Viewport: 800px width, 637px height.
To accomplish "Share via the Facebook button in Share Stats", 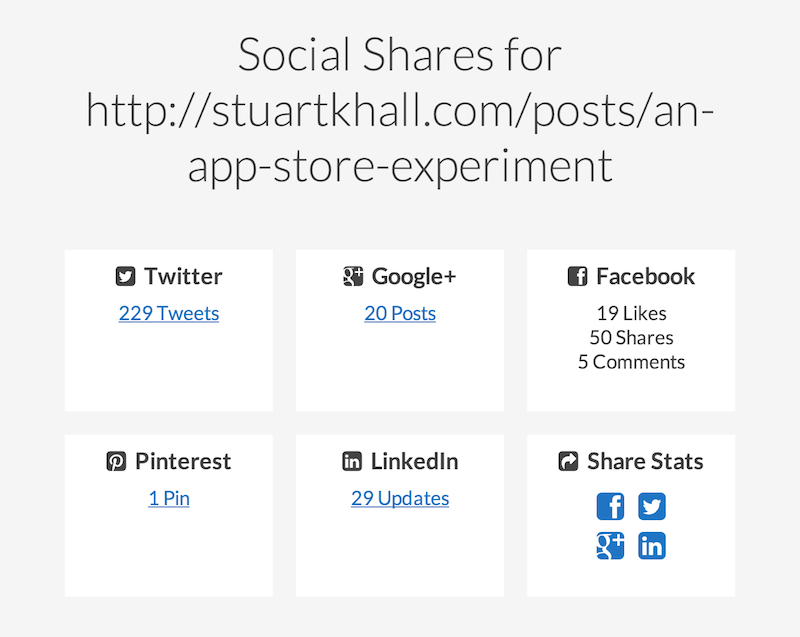I will [610, 506].
